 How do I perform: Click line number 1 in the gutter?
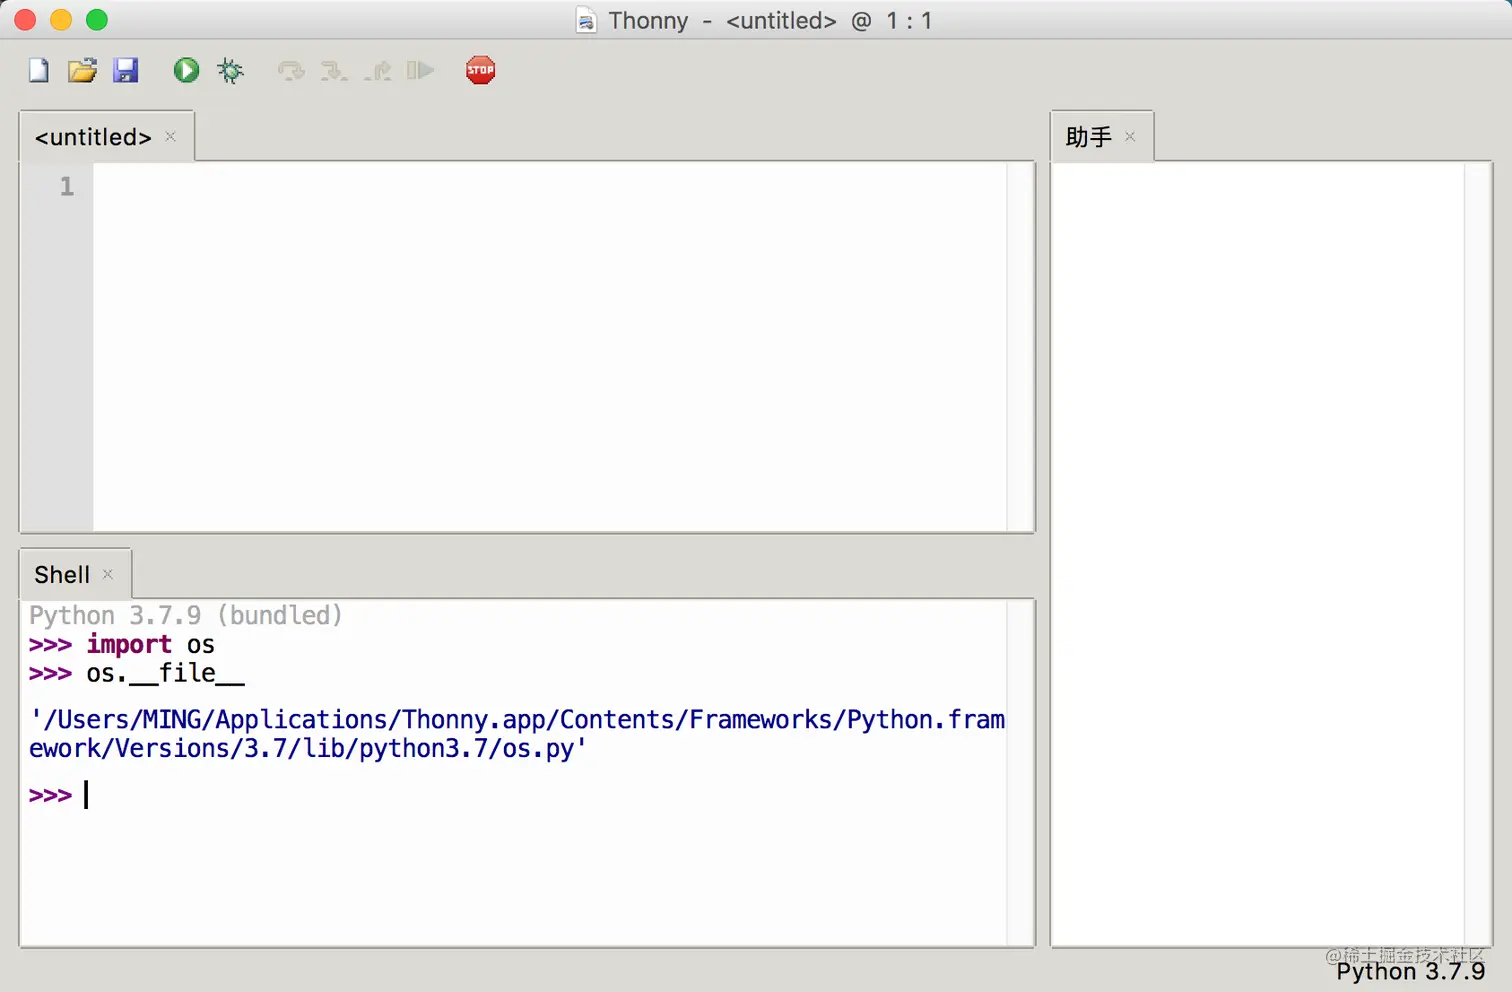pos(67,187)
